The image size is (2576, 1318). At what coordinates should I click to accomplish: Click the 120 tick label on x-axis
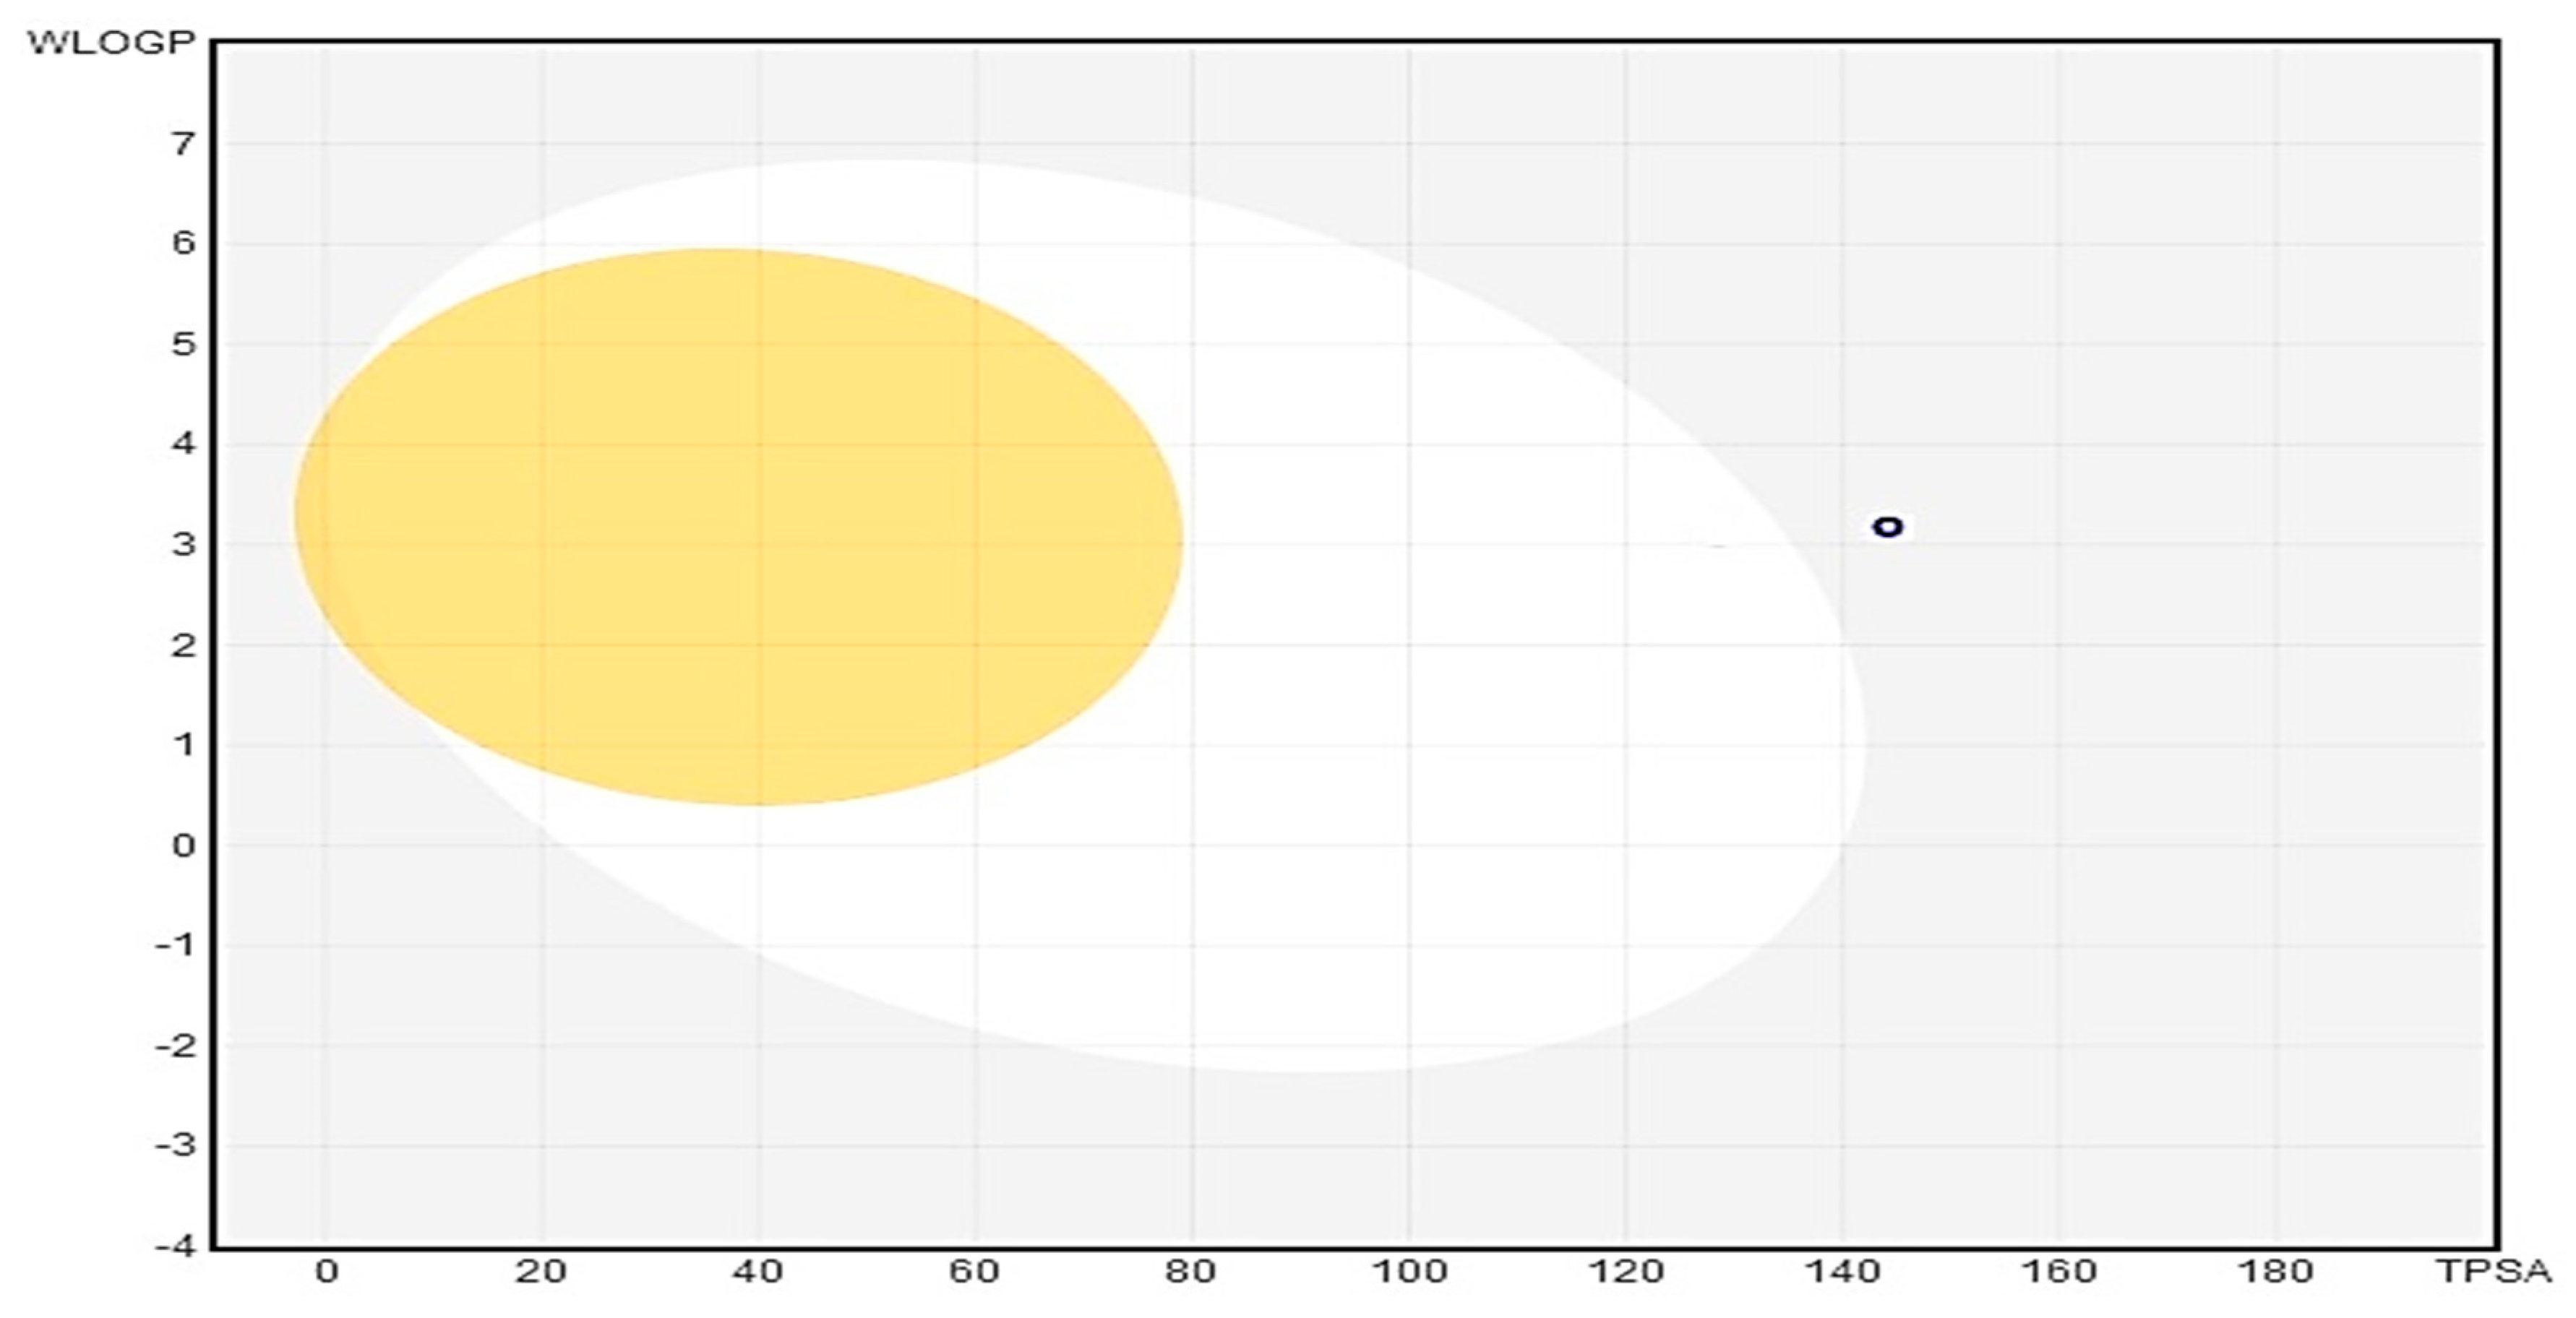(x=1625, y=1272)
